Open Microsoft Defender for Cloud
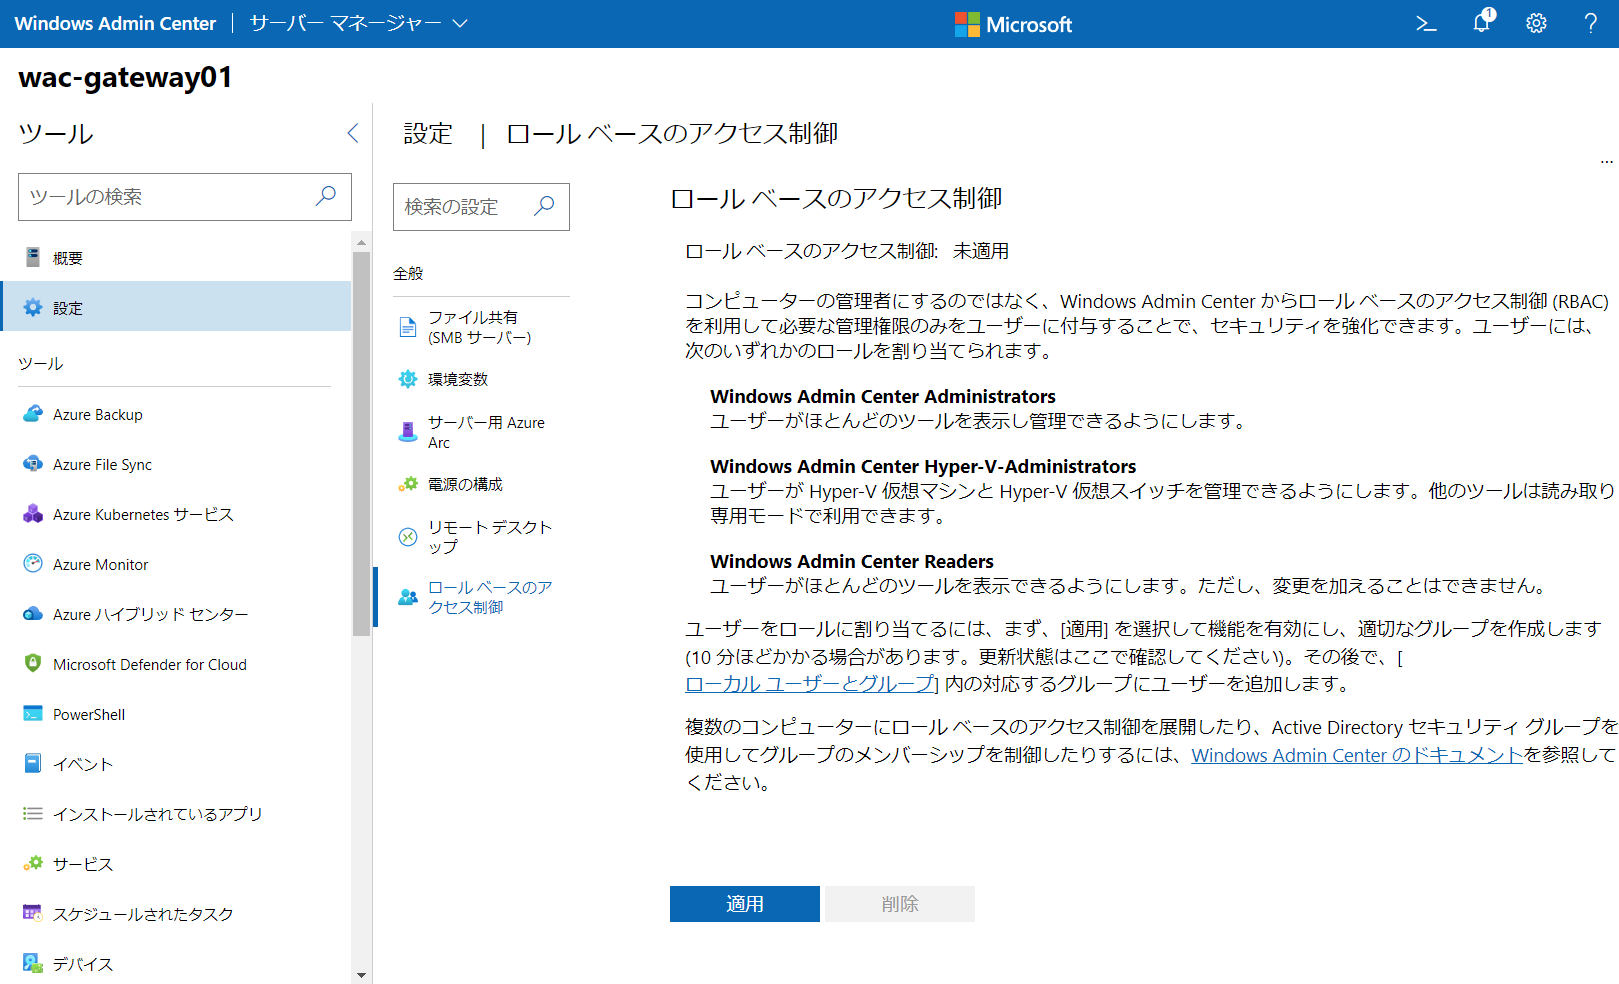The height and width of the screenshot is (984, 1619). pyautogui.click(x=149, y=663)
